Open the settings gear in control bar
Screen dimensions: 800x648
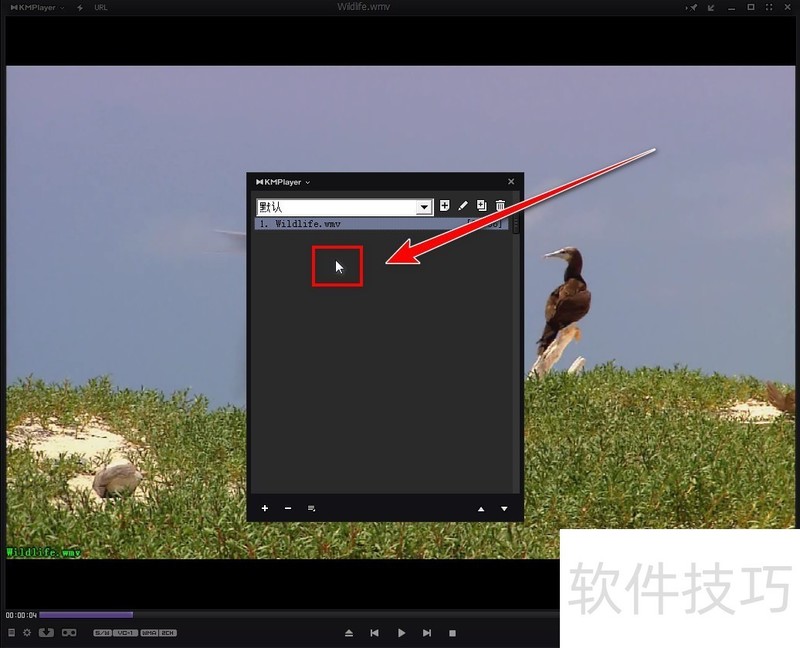27,632
